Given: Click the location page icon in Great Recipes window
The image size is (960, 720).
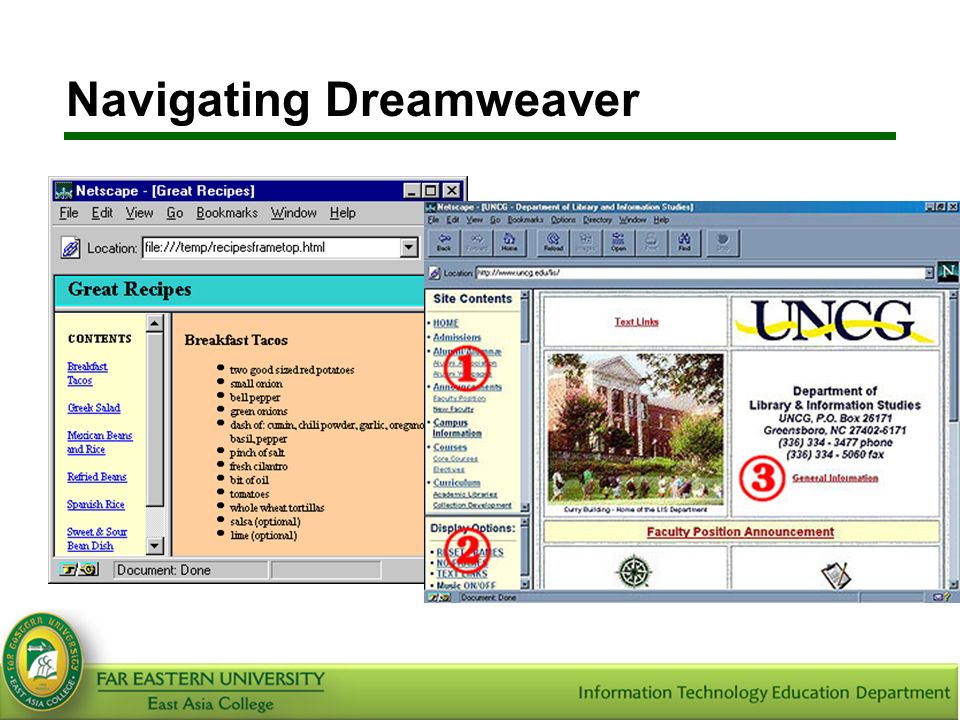Looking at the screenshot, I should point(70,248).
